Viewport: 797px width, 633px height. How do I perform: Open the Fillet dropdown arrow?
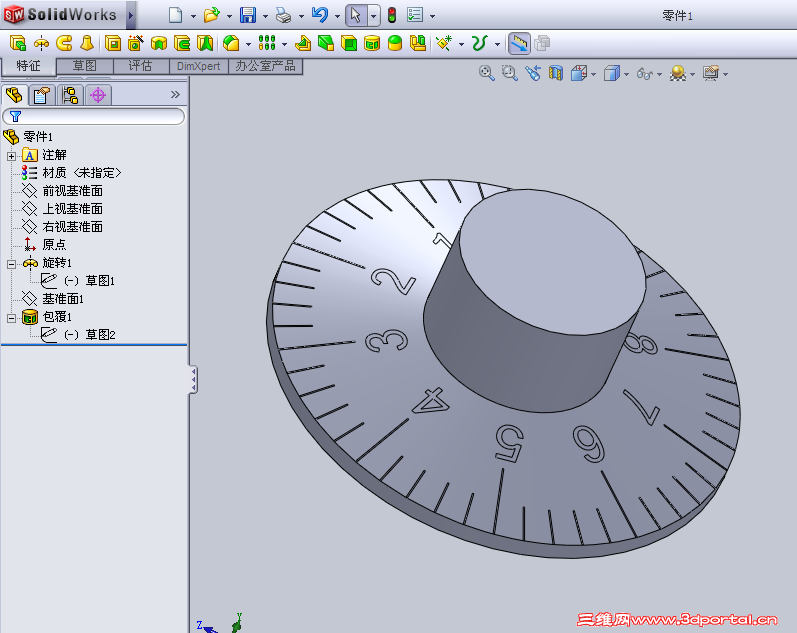click(249, 44)
